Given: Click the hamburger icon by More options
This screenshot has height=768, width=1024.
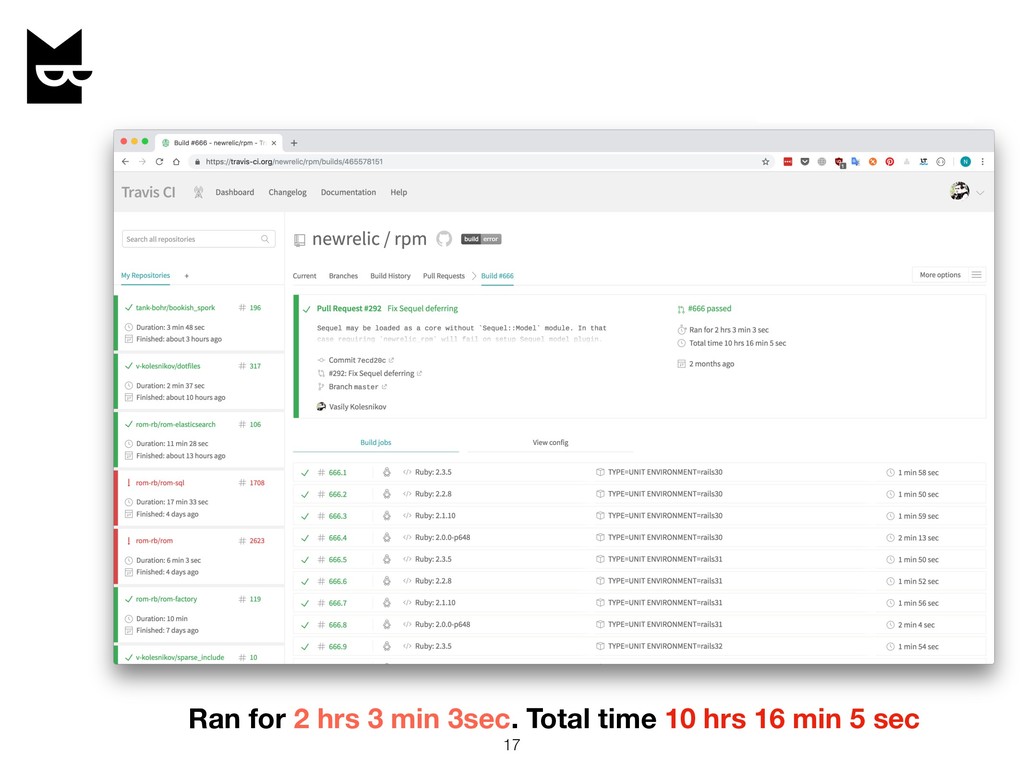Looking at the screenshot, I should [976, 275].
